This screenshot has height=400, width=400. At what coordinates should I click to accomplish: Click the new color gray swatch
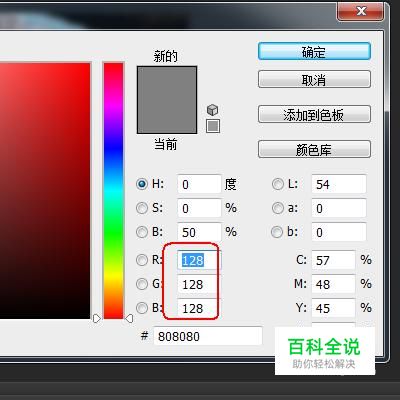167,83
